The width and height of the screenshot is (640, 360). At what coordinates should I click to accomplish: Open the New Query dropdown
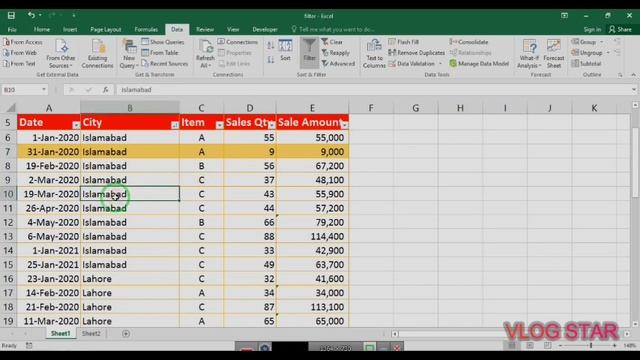click(129, 54)
